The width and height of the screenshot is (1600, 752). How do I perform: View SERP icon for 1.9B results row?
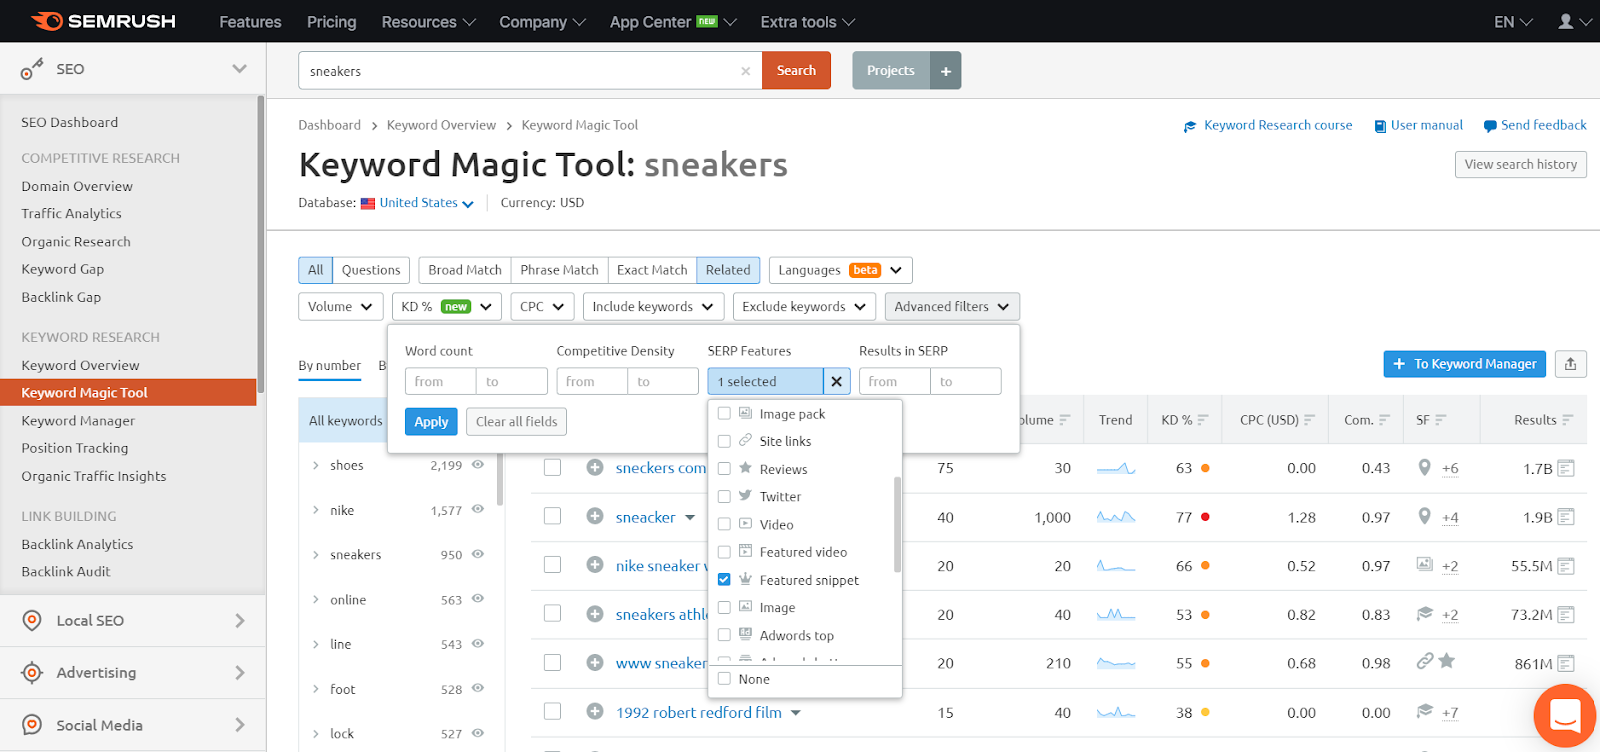point(1566,517)
